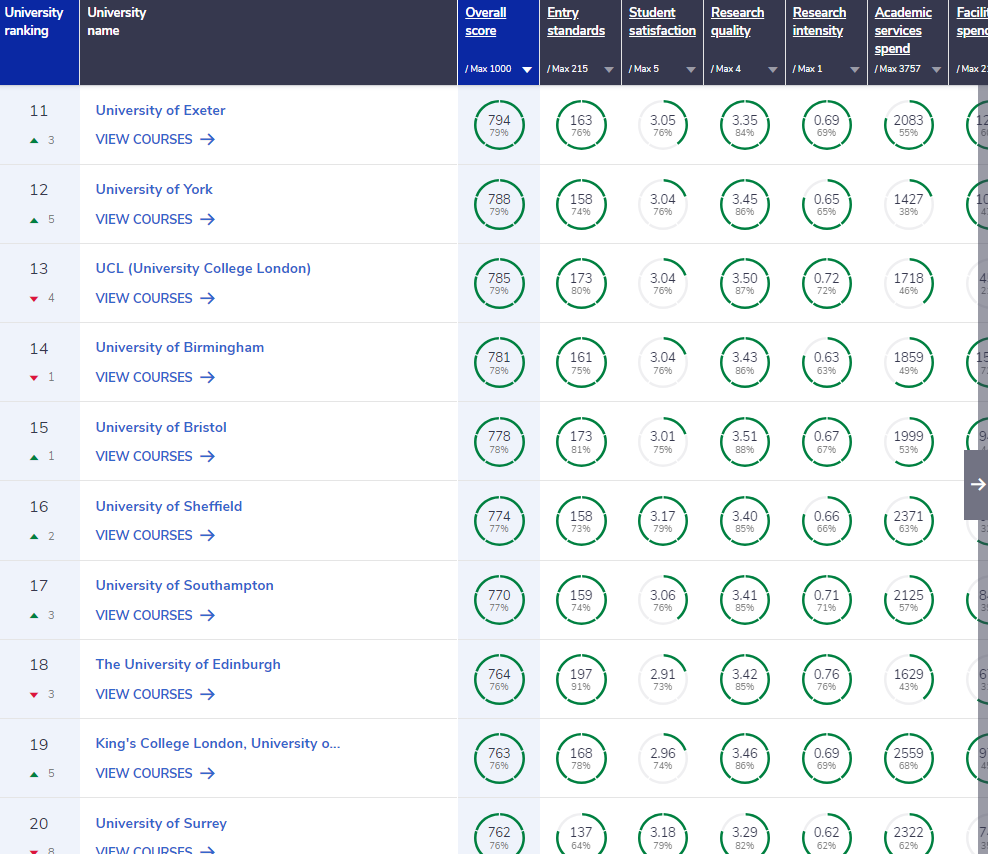Click Southampton research intensity 0.71 circle
Viewport: 988px width, 854px height.
(827, 600)
